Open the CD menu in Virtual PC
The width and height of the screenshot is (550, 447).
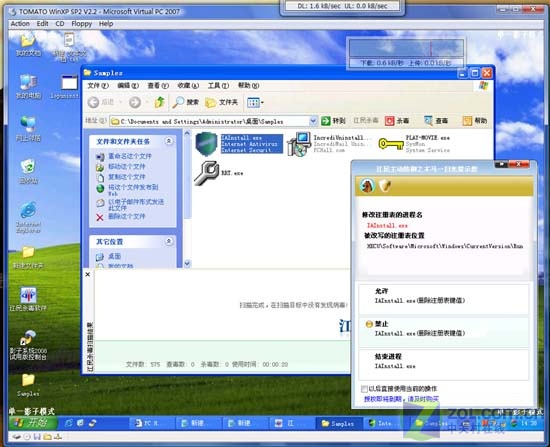[x=60, y=24]
